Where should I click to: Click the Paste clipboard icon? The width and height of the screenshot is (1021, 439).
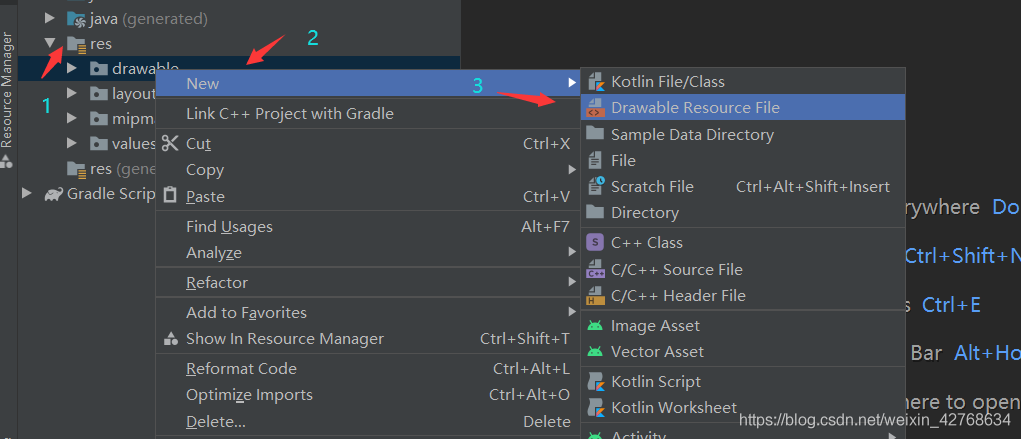[170, 196]
